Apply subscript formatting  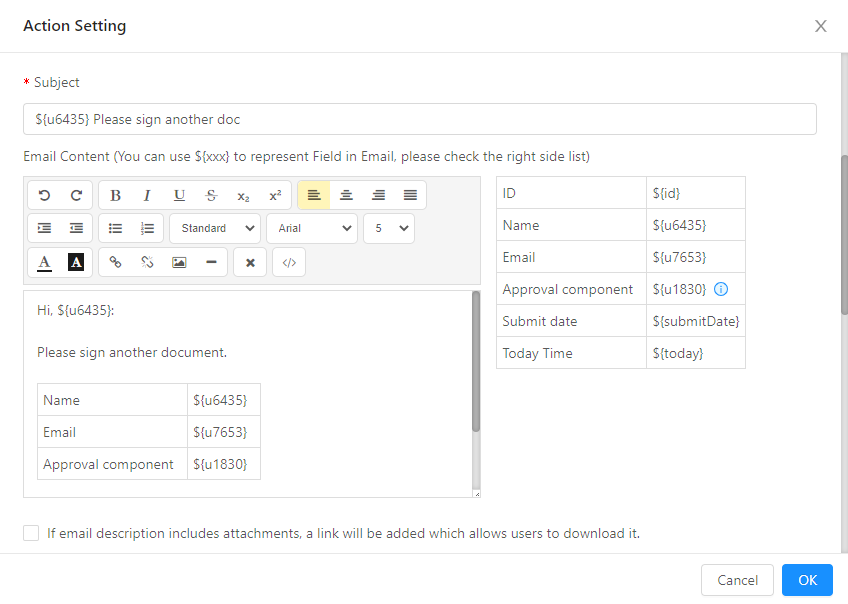click(243, 195)
